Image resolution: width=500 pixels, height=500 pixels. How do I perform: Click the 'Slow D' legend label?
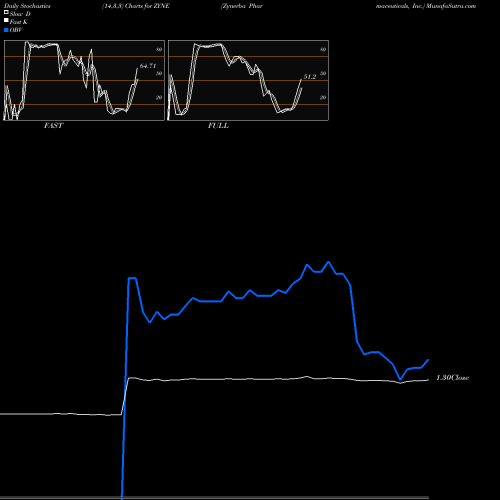point(20,14)
